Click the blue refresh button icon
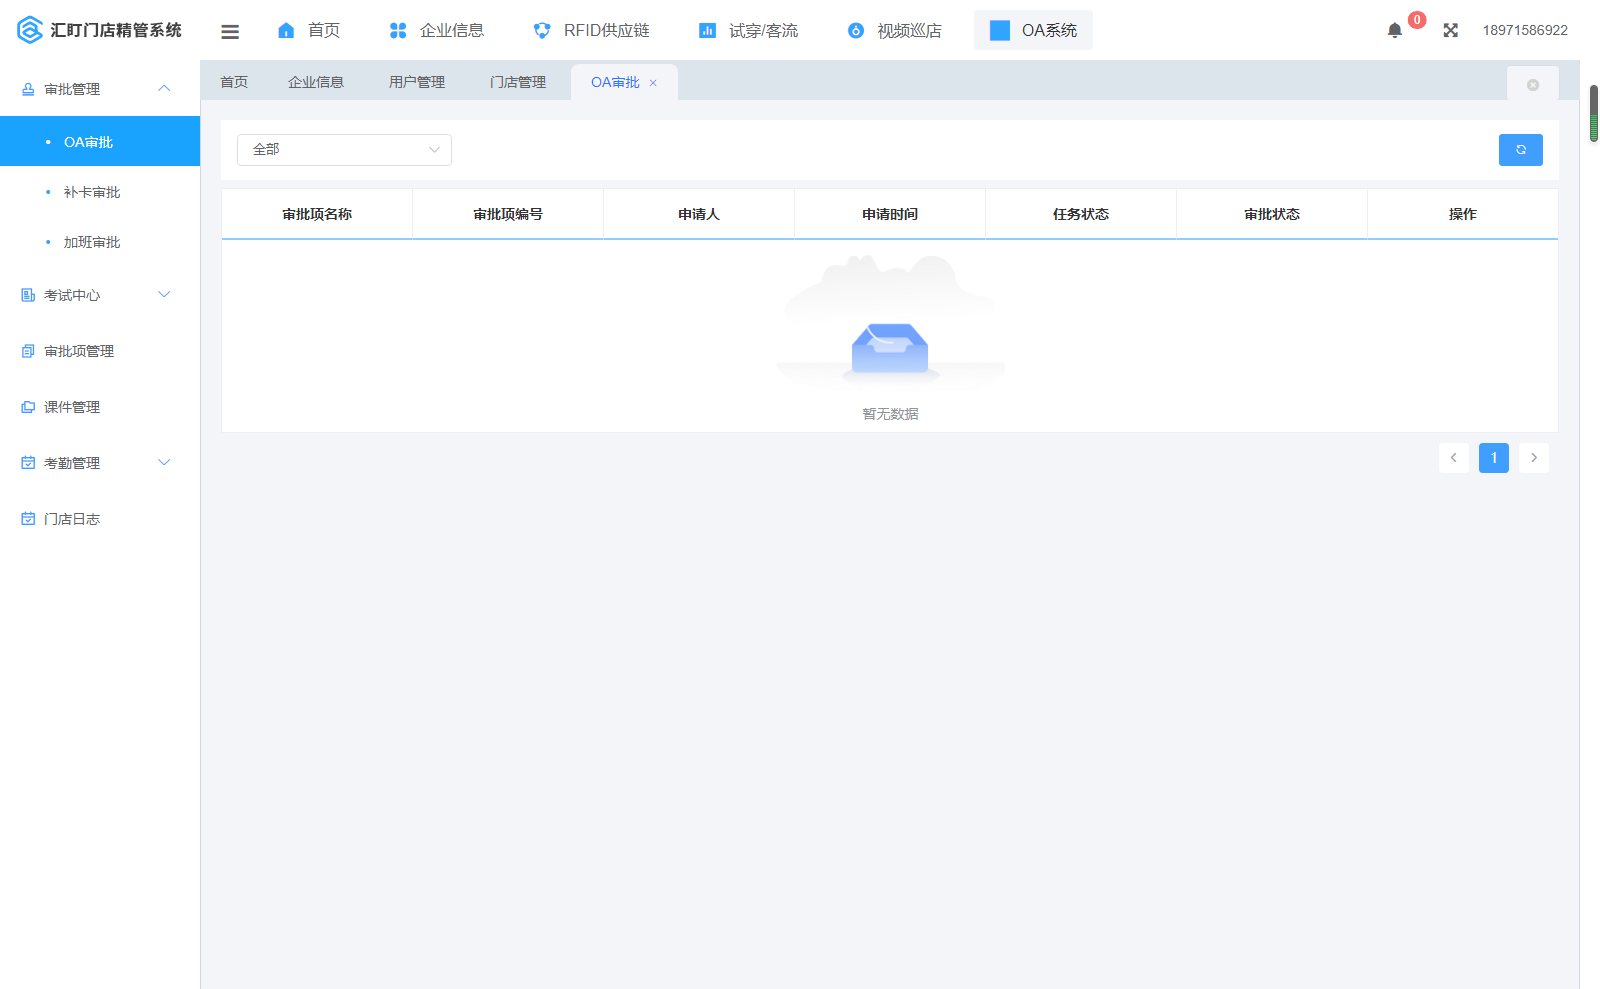The height and width of the screenshot is (989, 1600). [x=1521, y=150]
